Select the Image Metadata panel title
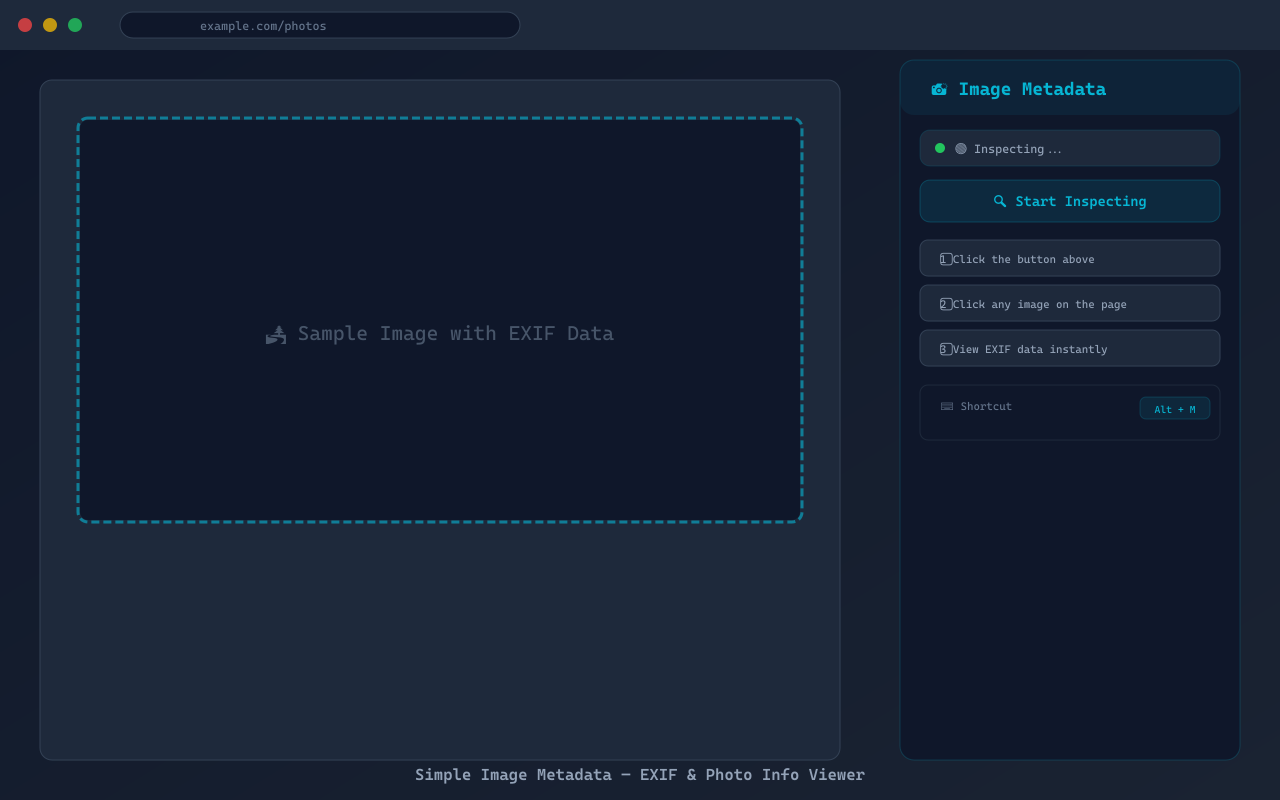Image resolution: width=1280 pixels, height=800 pixels. 1032,89
